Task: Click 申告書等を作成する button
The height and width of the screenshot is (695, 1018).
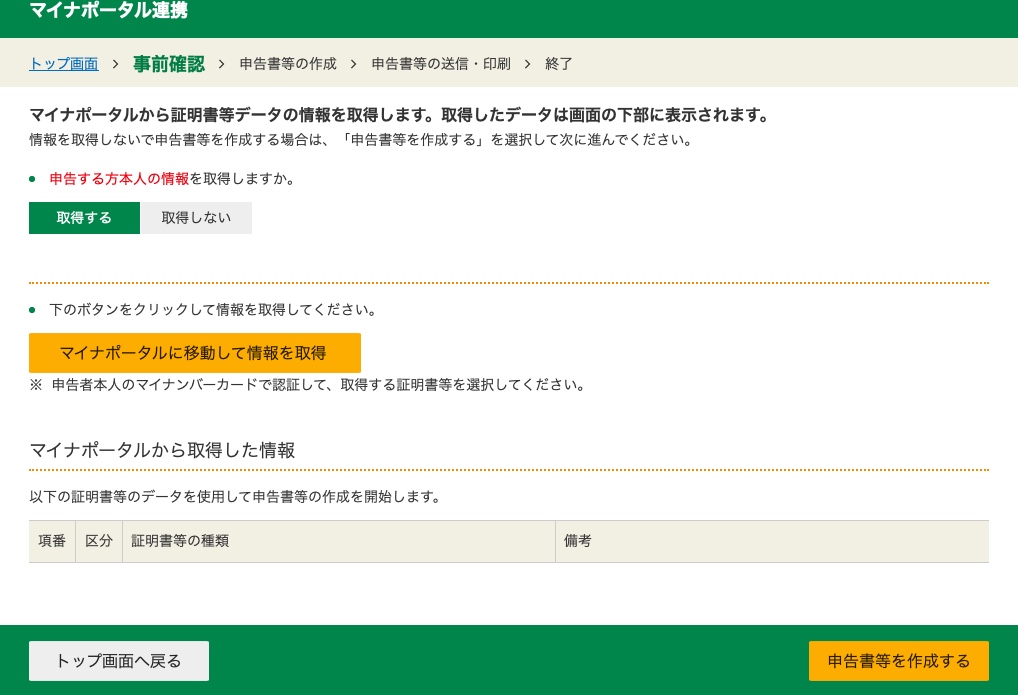Action: [899, 661]
